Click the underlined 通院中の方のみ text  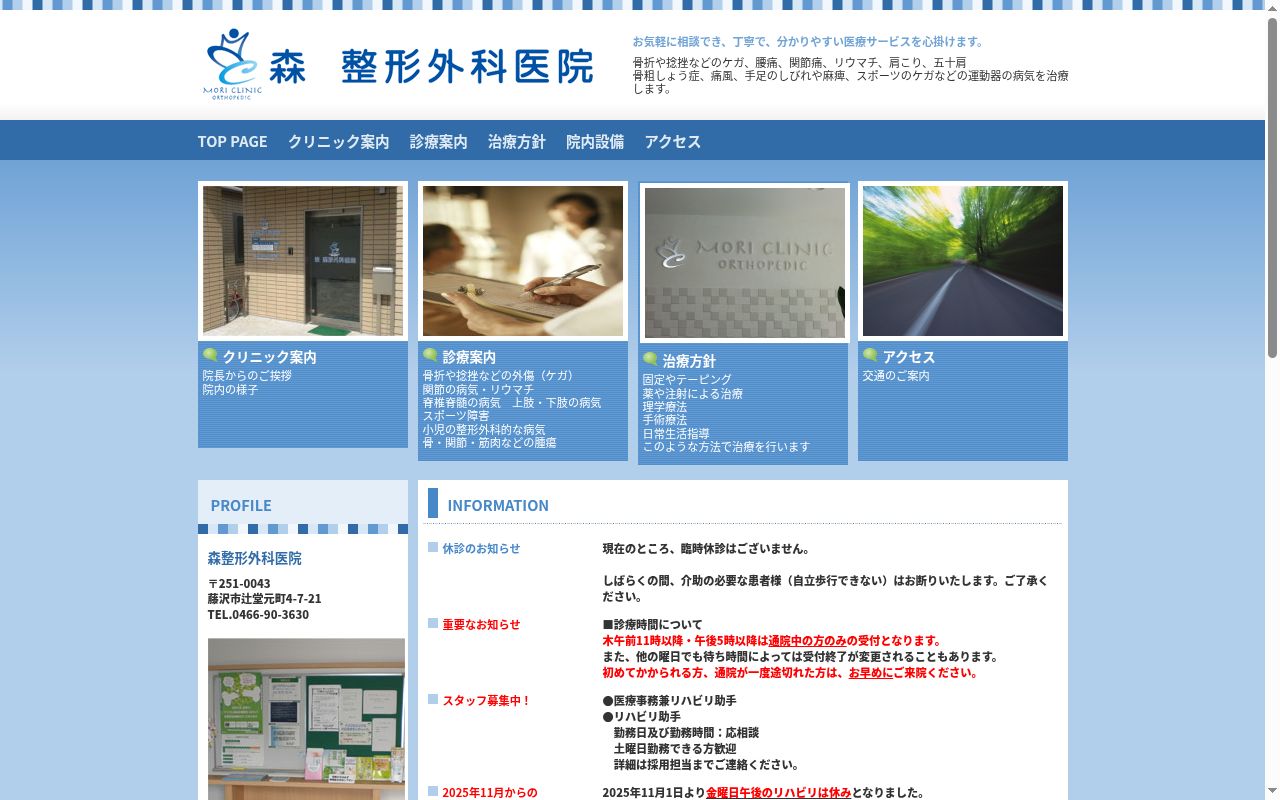click(x=809, y=641)
